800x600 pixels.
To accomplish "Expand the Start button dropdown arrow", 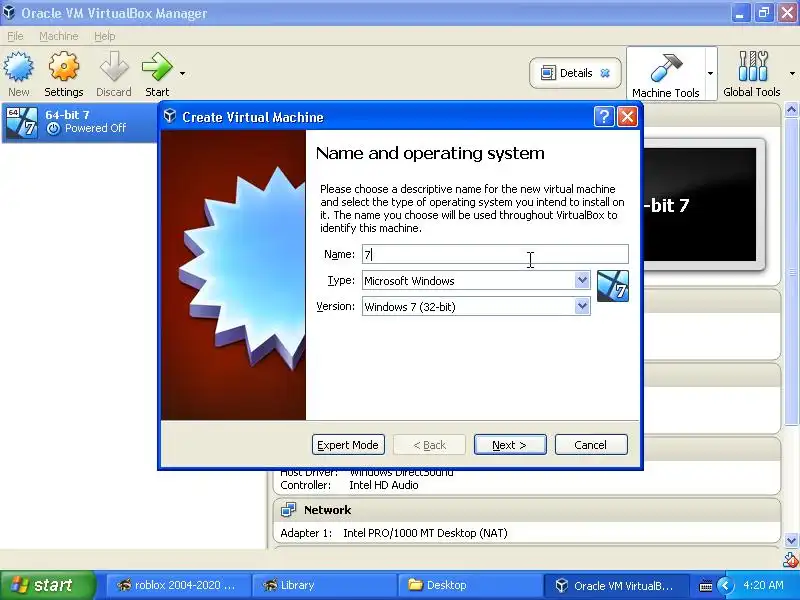I will pyautogui.click(x=183, y=73).
